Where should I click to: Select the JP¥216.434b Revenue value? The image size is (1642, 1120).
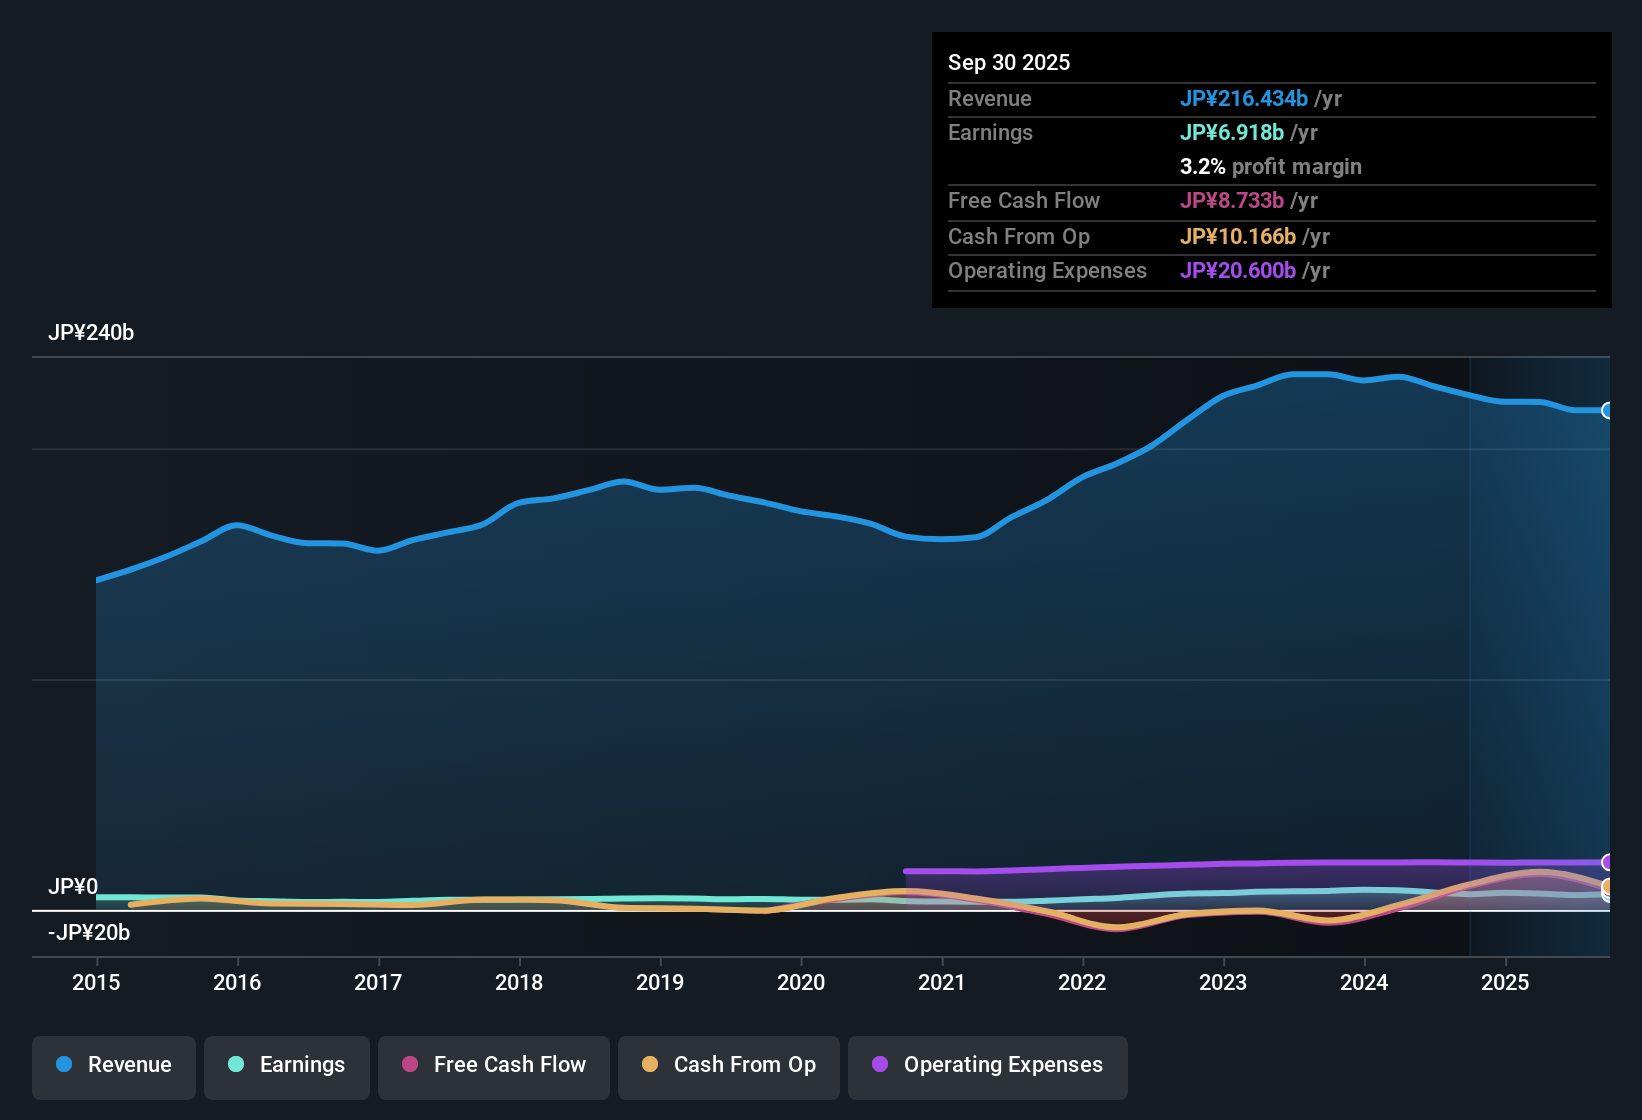(1245, 99)
